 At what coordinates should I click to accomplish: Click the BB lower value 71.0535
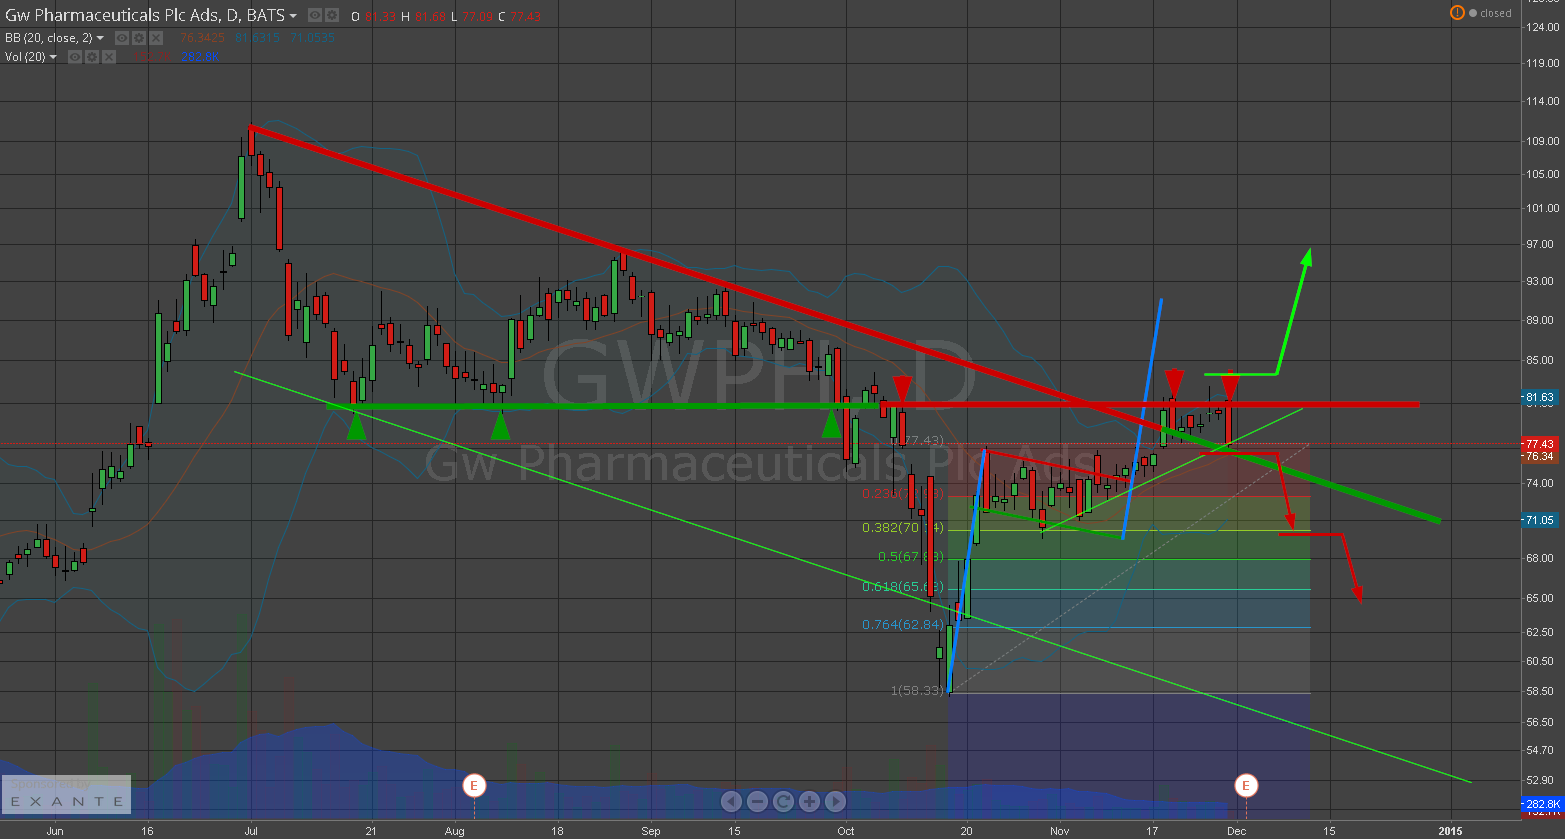(311, 38)
